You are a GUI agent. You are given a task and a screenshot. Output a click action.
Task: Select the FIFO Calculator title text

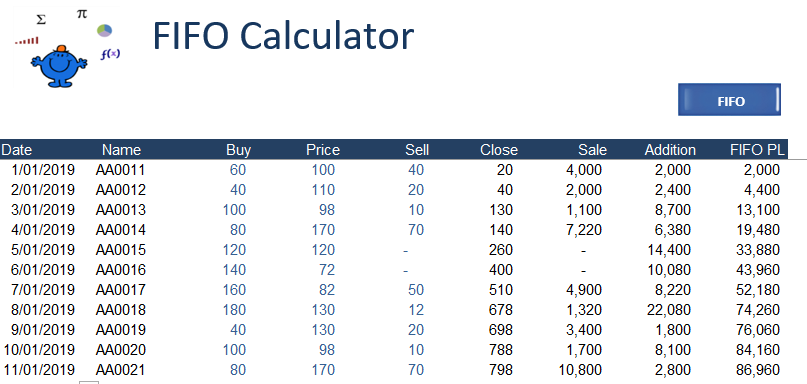tap(283, 36)
